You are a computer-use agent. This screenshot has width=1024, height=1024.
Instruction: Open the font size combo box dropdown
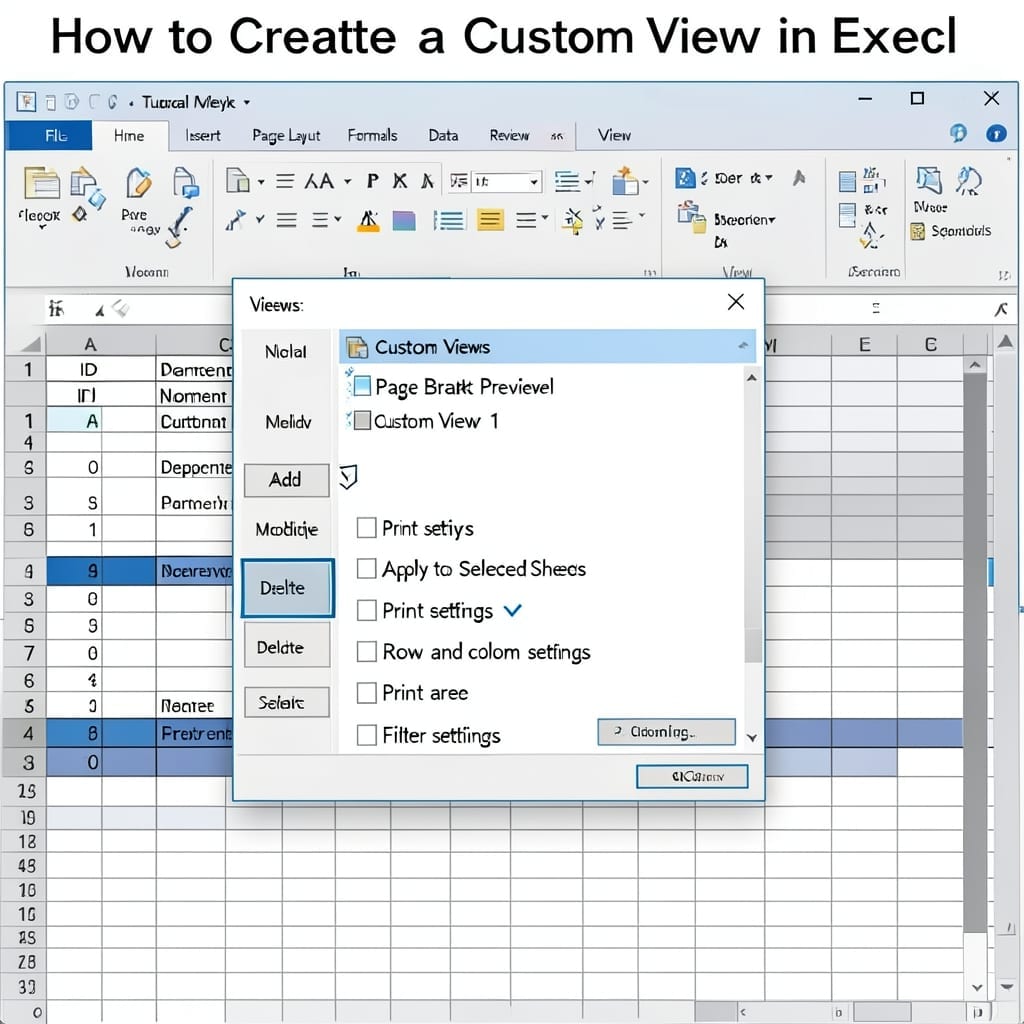pyautogui.click(x=534, y=182)
